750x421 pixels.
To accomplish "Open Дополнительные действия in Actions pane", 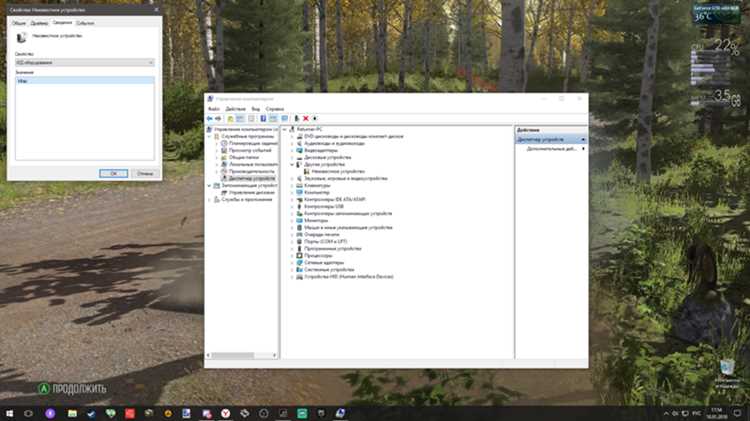I will pyautogui.click(x=551, y=149).
